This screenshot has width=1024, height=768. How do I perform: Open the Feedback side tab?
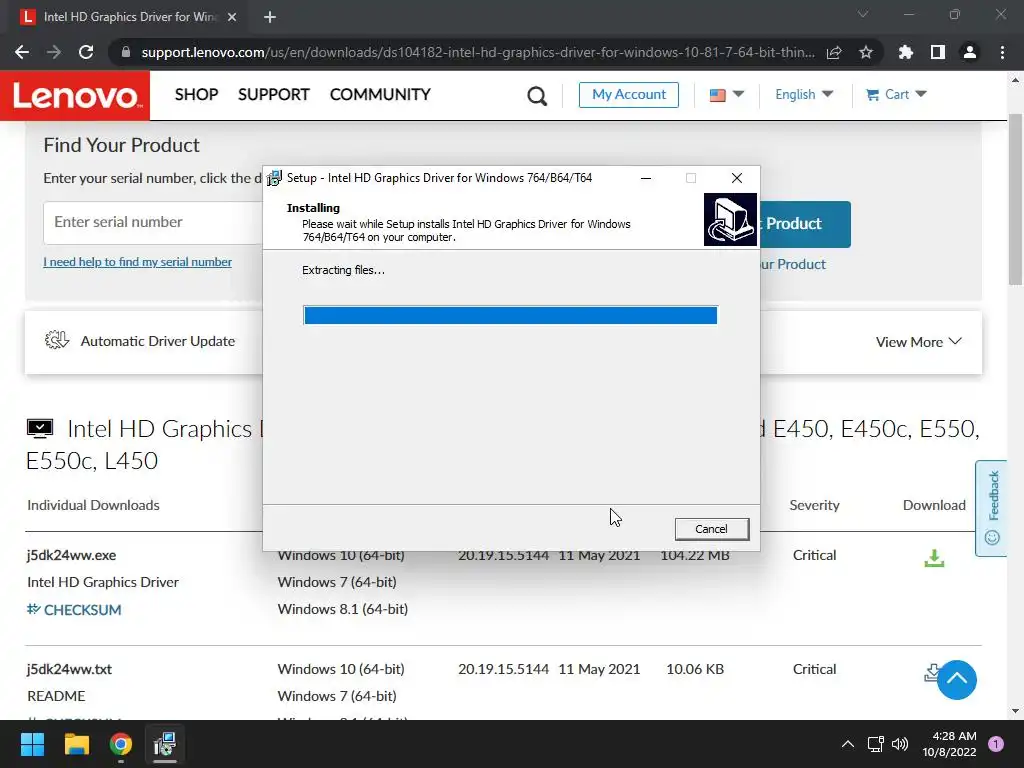point(991,508)
